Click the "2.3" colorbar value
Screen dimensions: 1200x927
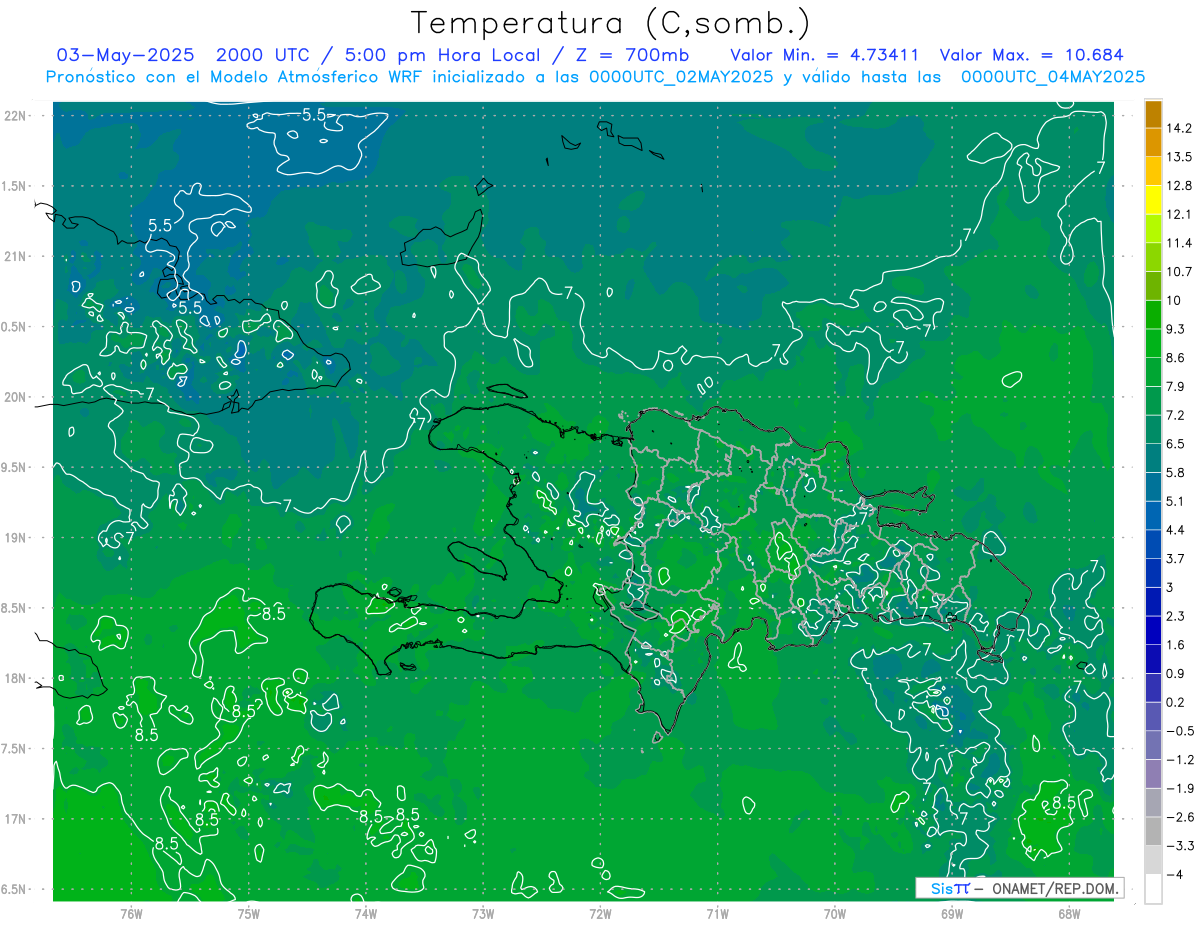pos(1176,616)
